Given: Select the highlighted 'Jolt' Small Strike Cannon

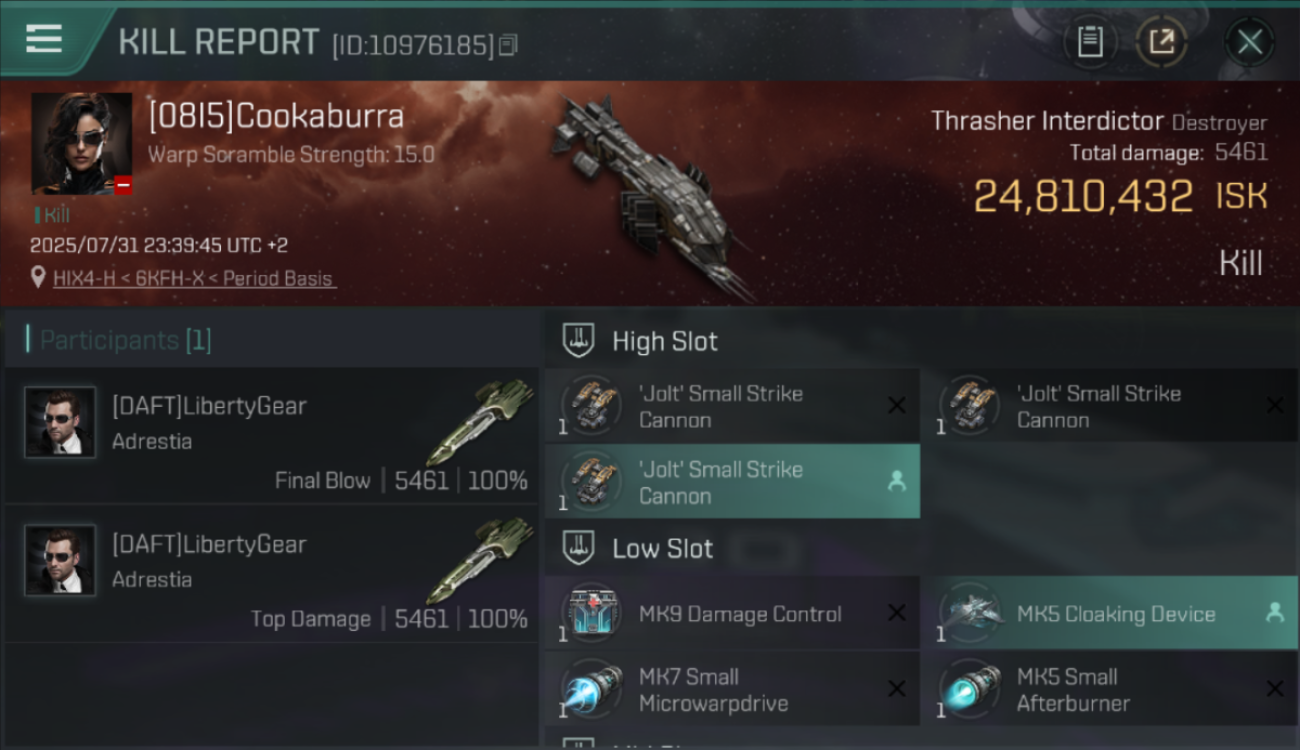Looking at the screenshot, I should click(x=732, y=482).
